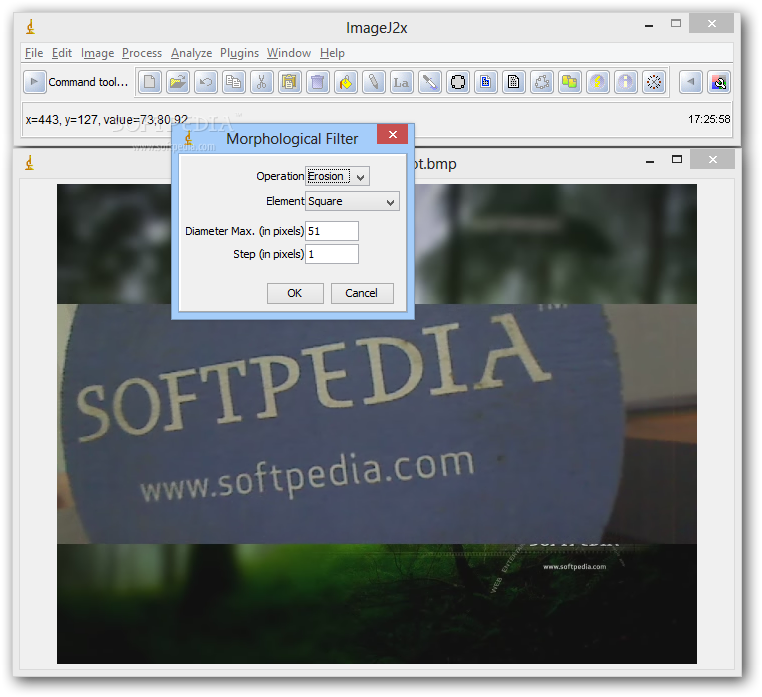Click the New blank document icon
762x697 pixels.
[150, 82]
